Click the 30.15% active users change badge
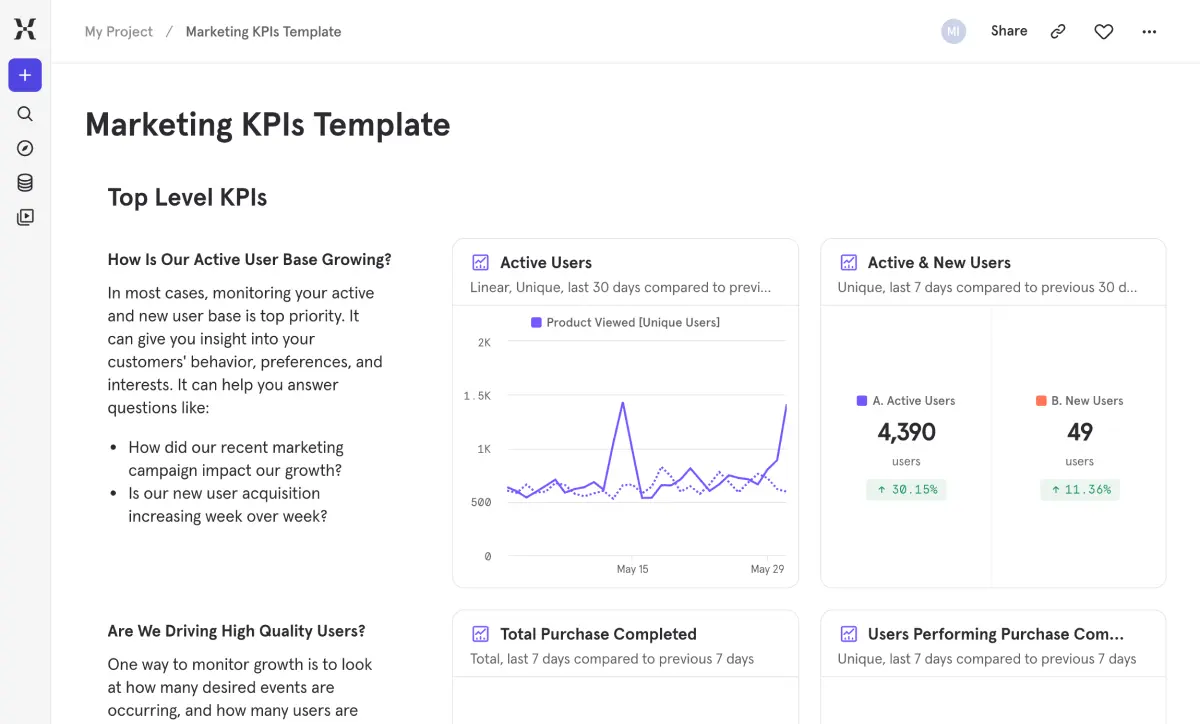This screenshot has width=1200, height=724. [906, 490]
